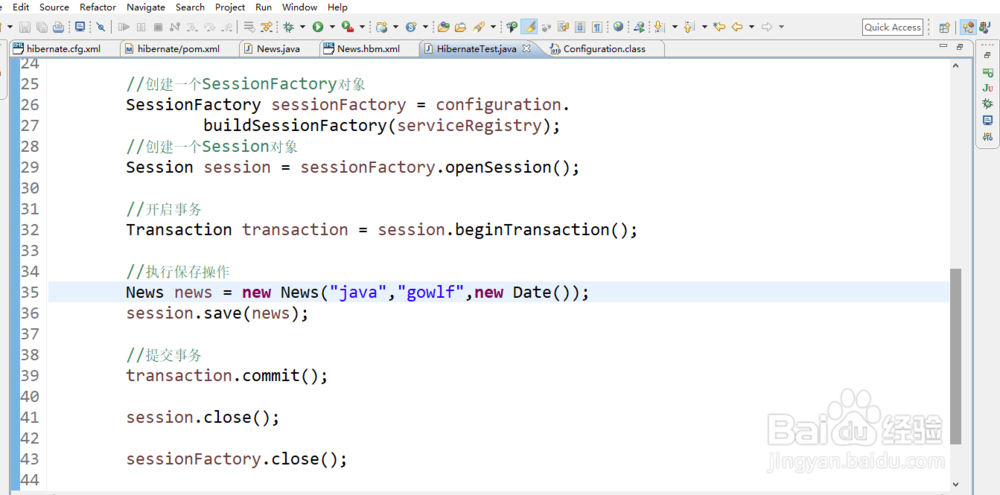Viewport: 1000px width, 495px height.
Task: Click the Open Web Browser globe icon
Action: point(618,27)
